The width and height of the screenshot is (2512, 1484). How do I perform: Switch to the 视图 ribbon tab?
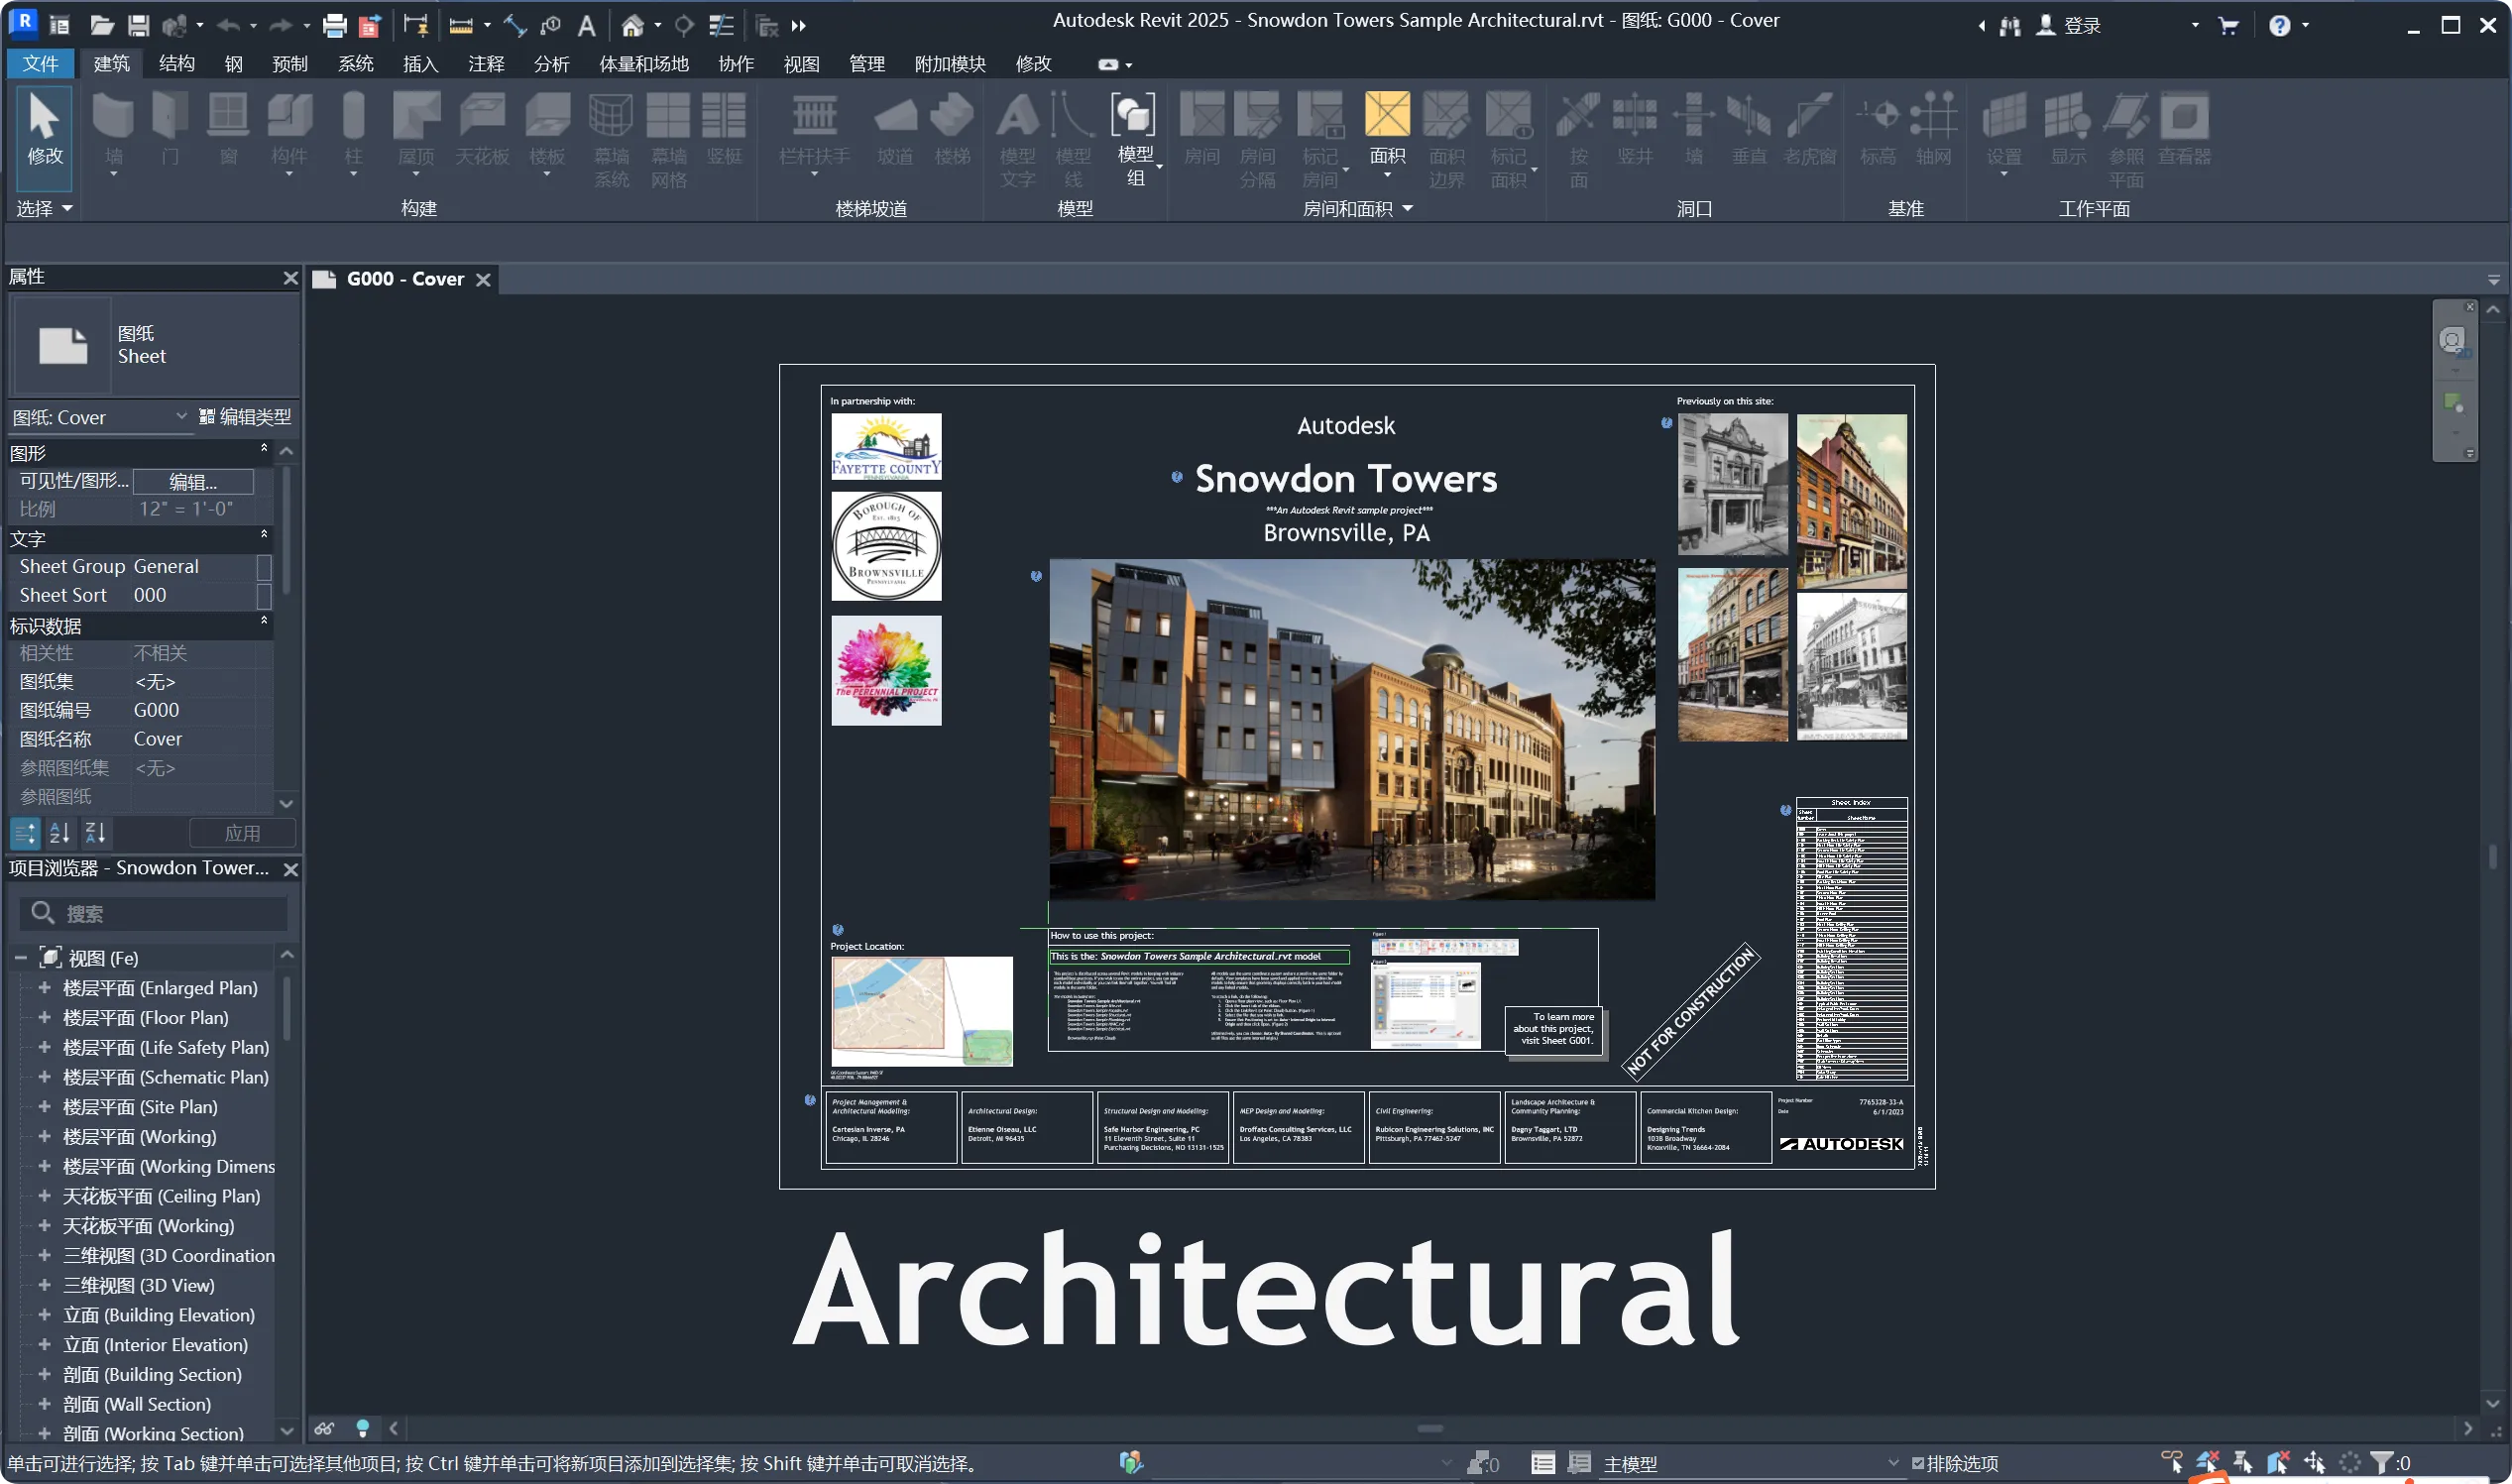[801, 64]
